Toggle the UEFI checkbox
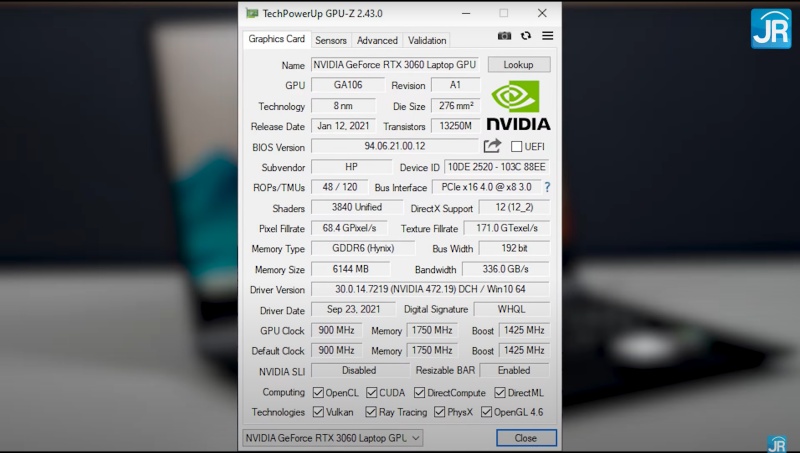The width and height of the screenshot is (800, 453). point(516,146)
